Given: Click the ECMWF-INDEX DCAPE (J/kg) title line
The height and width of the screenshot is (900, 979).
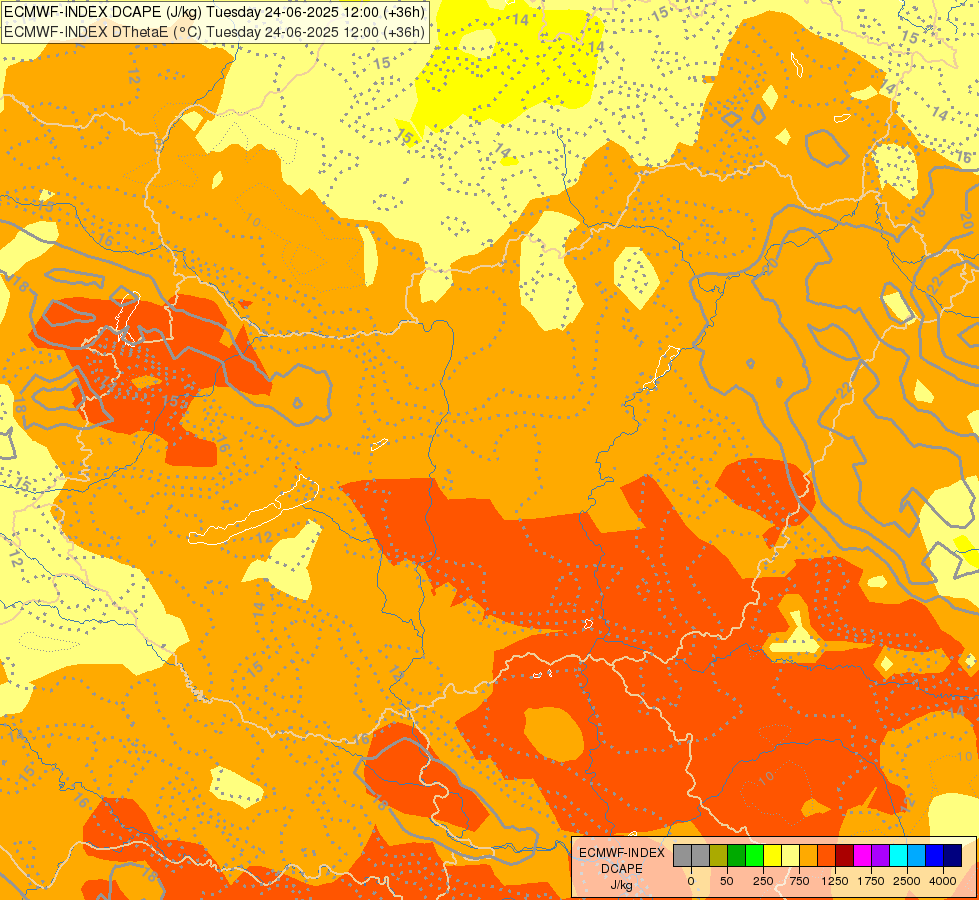Looking at the screenshot, I should pyautogui.click(x=214, y=12).
